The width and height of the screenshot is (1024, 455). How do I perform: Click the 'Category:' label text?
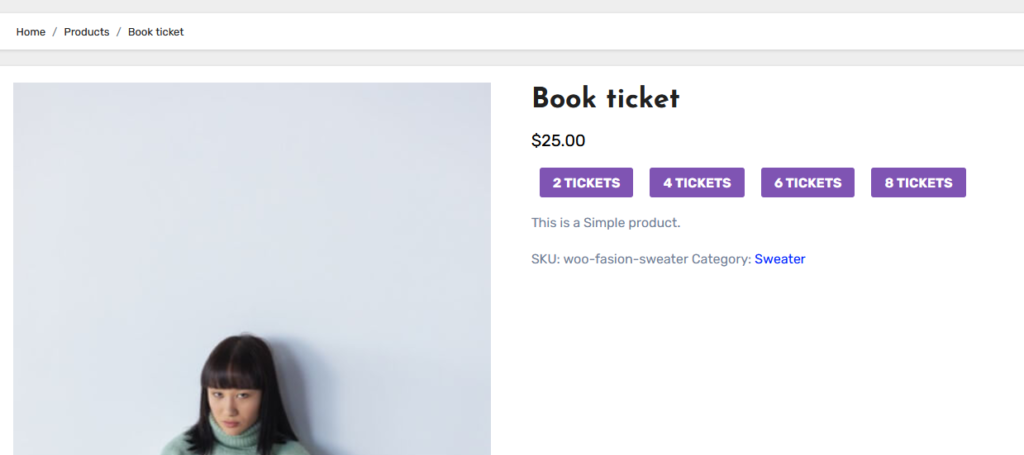[720, 259]
